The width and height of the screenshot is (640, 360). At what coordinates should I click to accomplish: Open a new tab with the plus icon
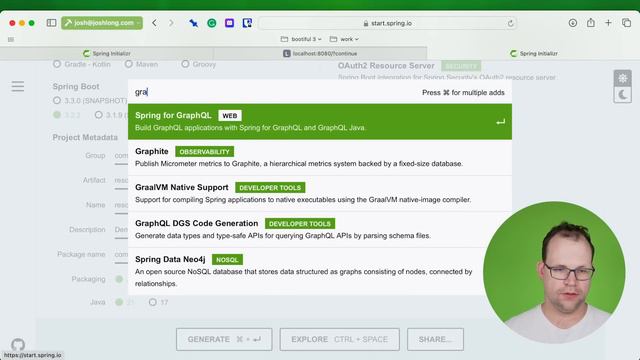click(x=608, y=23)
